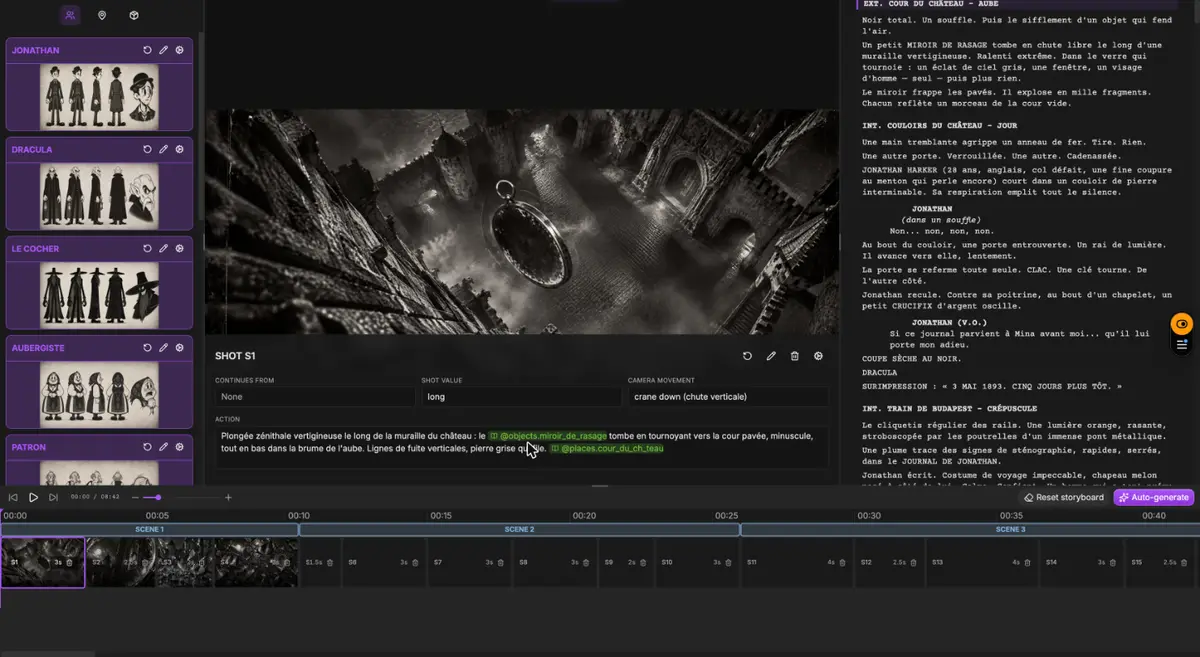Open settings gear for PATRON
This screenshot has height=657, width=1200.
coord(180,447)
